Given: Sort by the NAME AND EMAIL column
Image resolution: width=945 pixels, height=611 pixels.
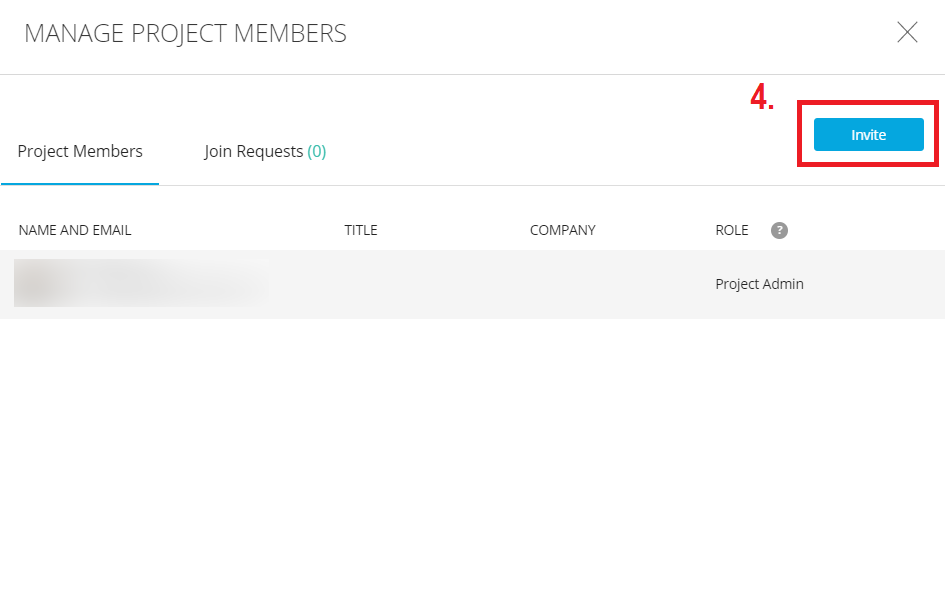Looking at the screenshot, I should point(74,230).
